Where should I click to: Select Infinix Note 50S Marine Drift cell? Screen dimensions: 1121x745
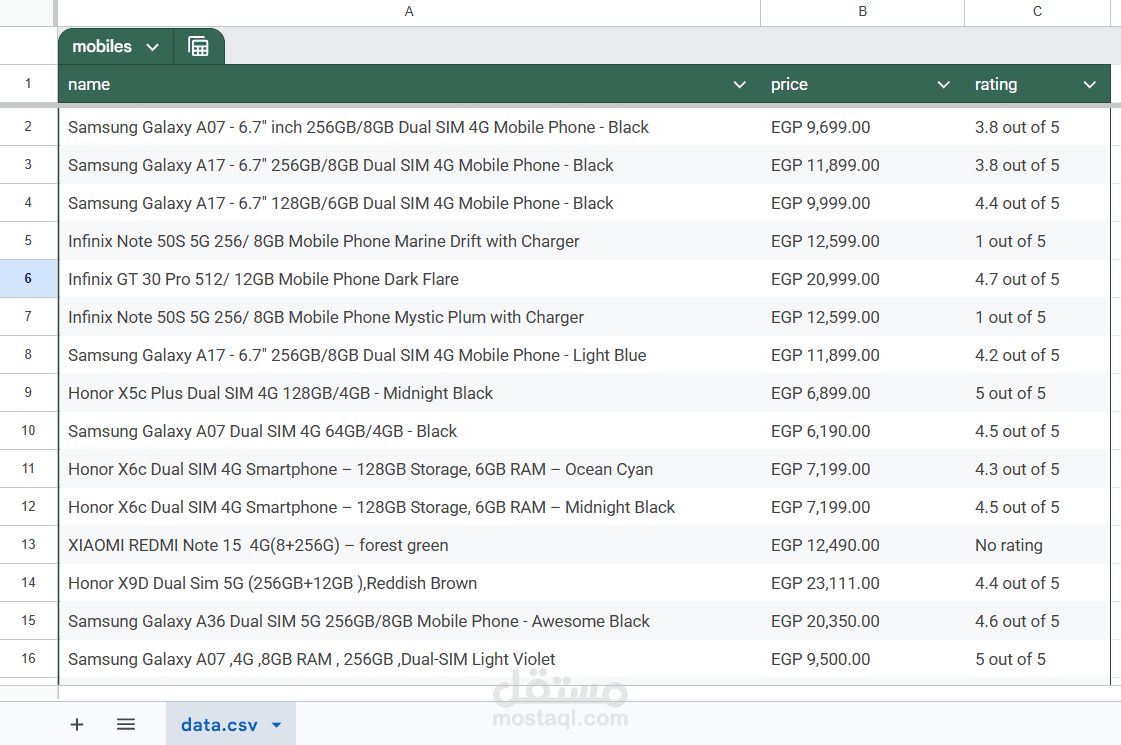[409, 240]
